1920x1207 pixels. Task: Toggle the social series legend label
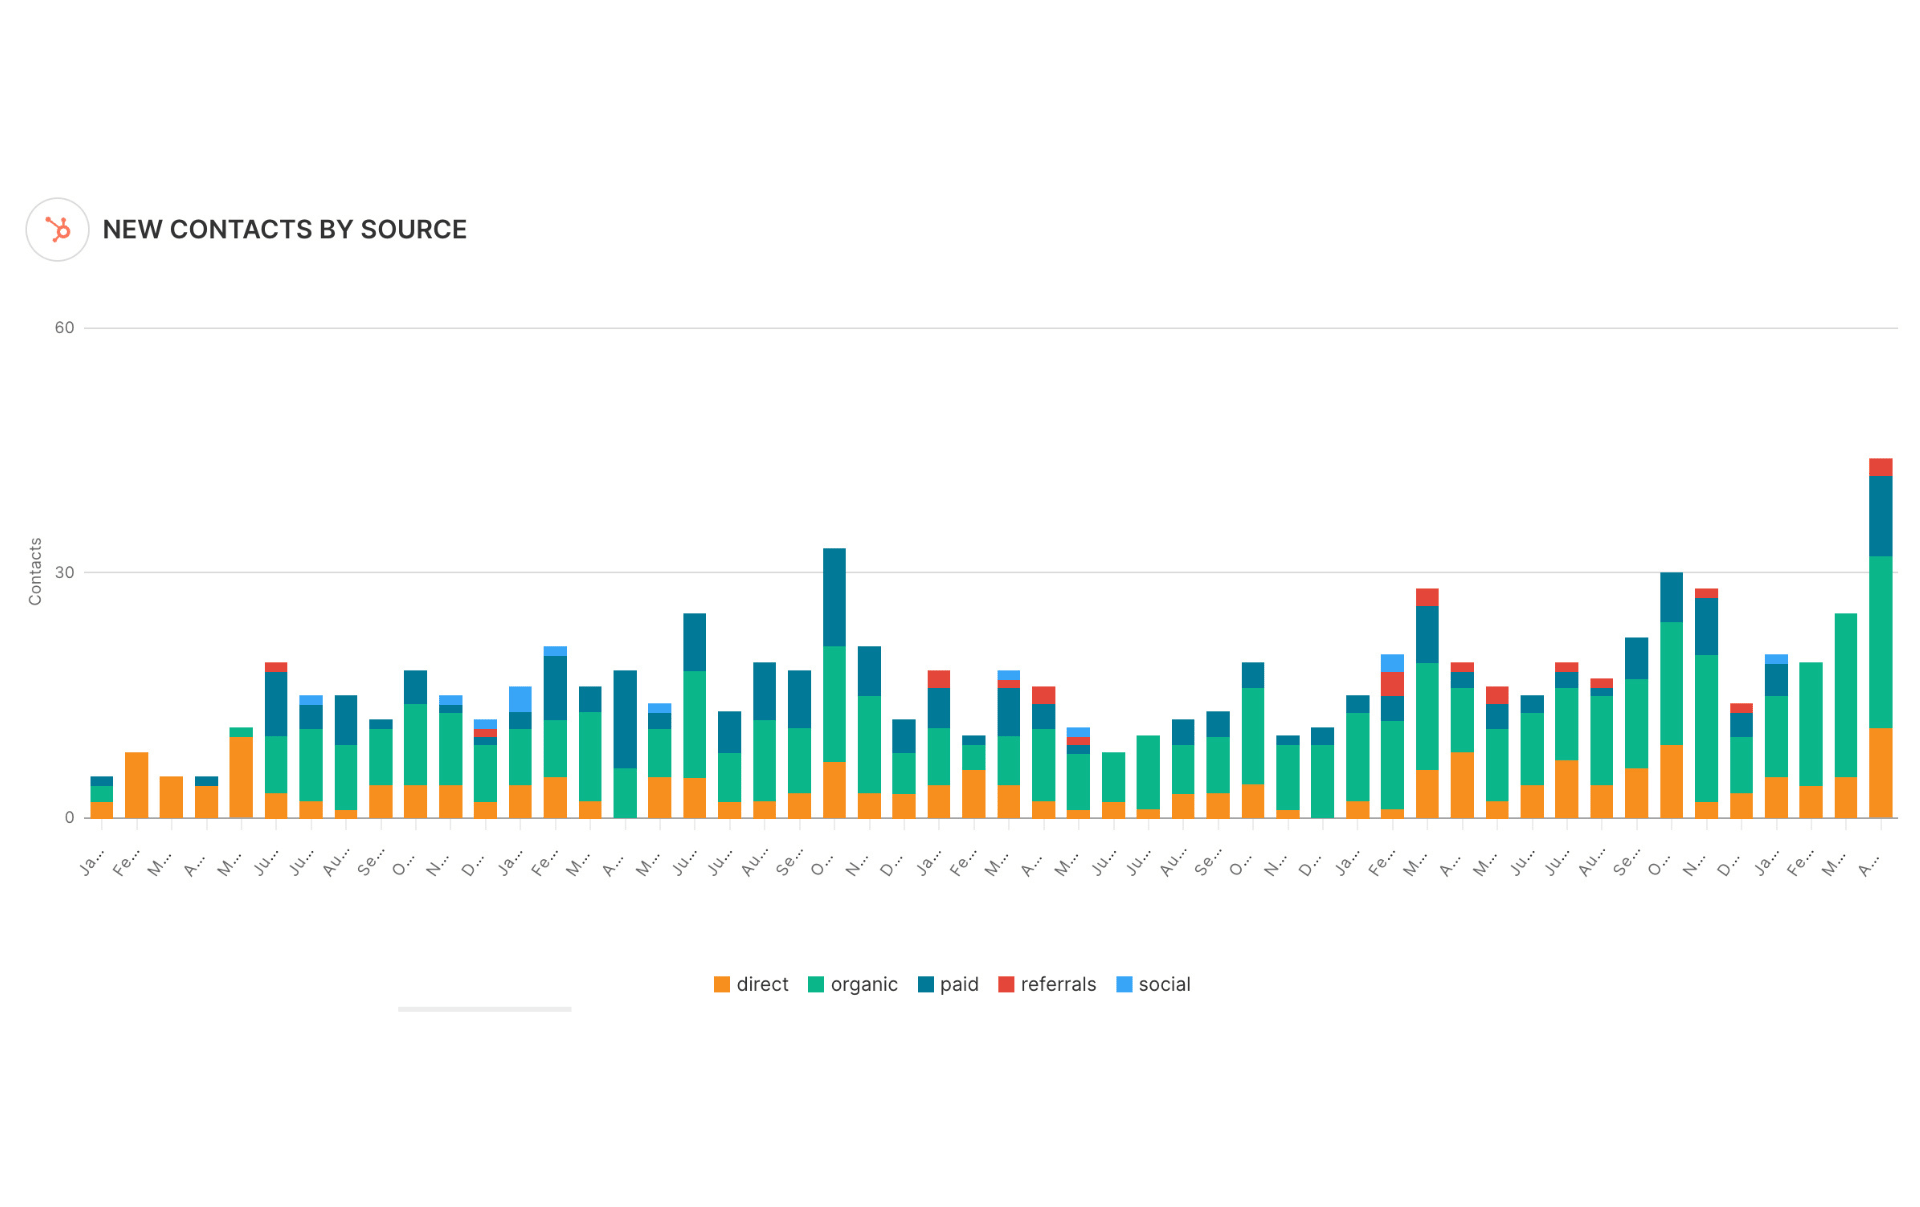(1164, 984)
